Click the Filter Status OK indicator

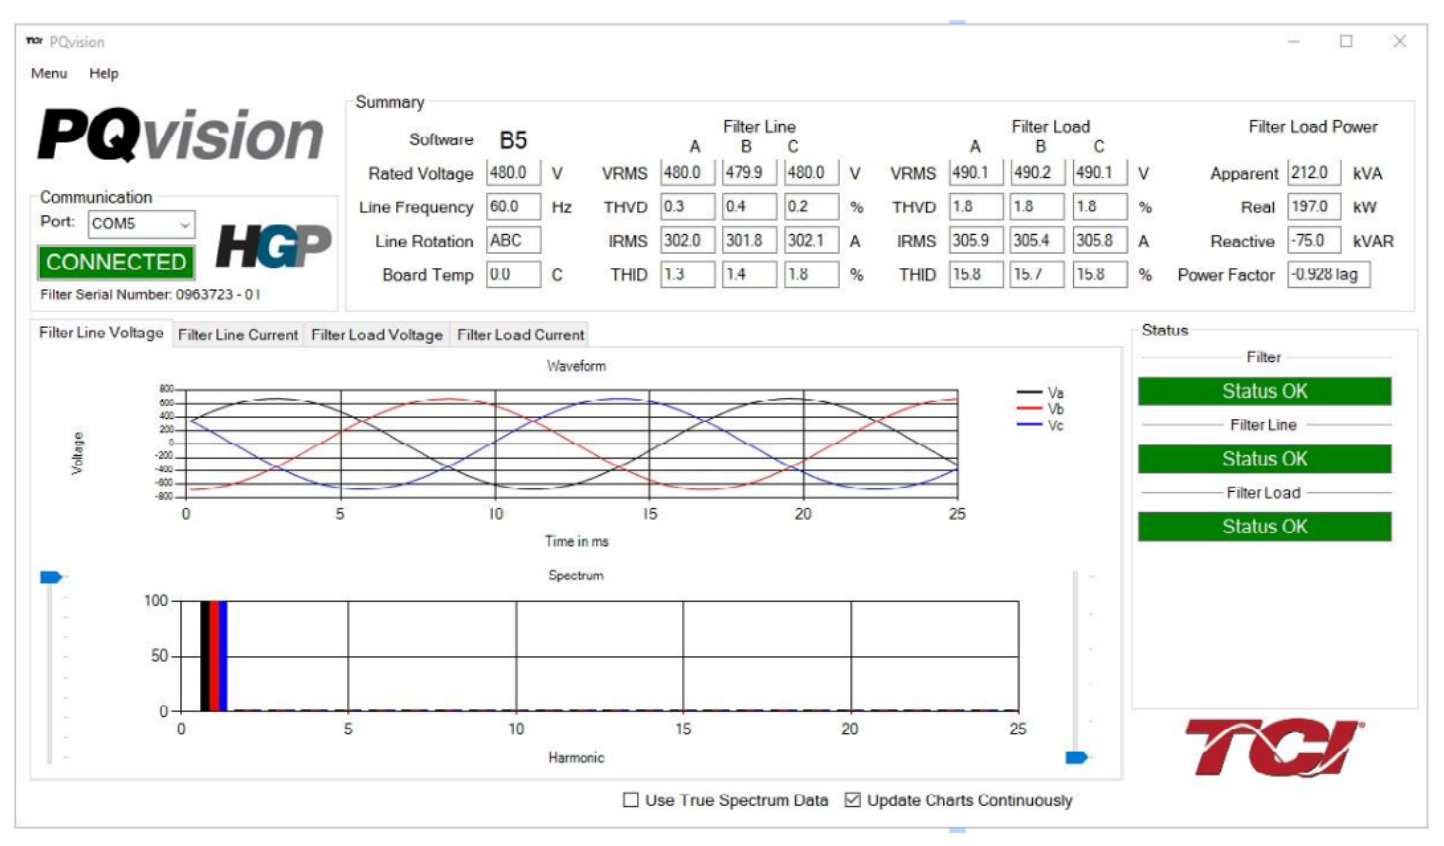(1264, 391)
